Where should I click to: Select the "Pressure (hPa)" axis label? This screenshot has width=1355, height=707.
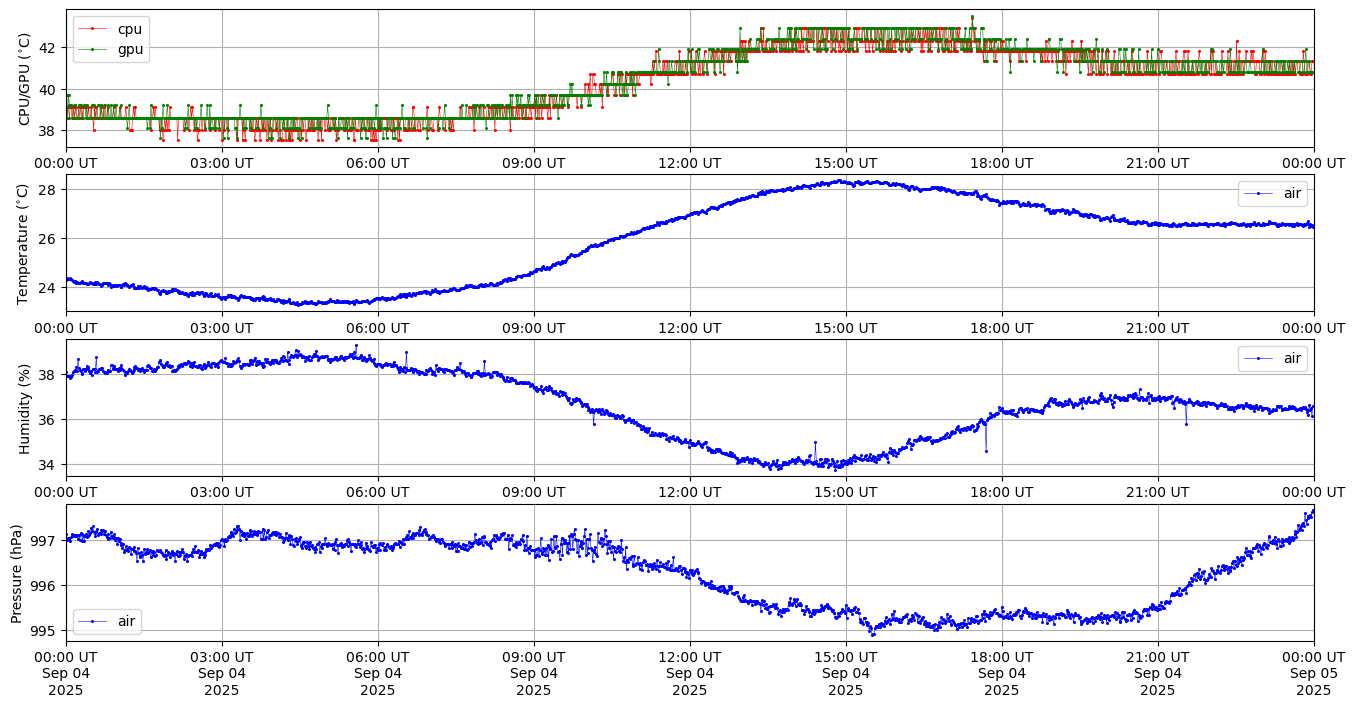[17, 573]
